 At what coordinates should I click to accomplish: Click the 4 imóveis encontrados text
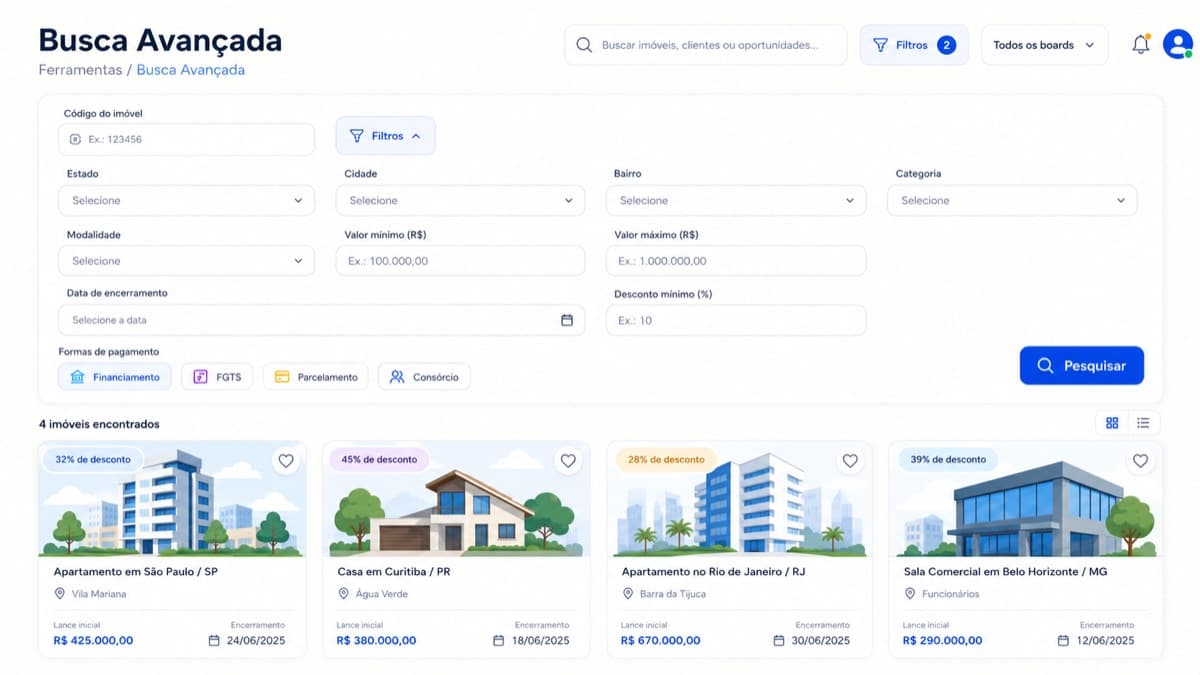(x=99, y=424)
